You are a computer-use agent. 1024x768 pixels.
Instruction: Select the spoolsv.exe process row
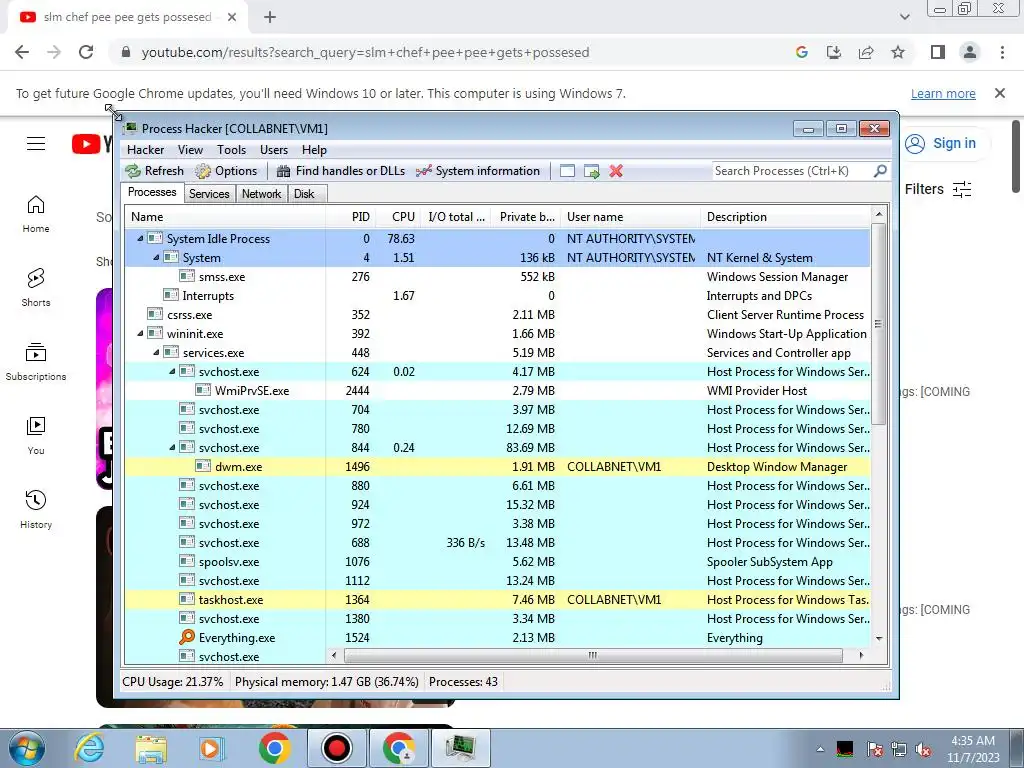pos(497,562)
